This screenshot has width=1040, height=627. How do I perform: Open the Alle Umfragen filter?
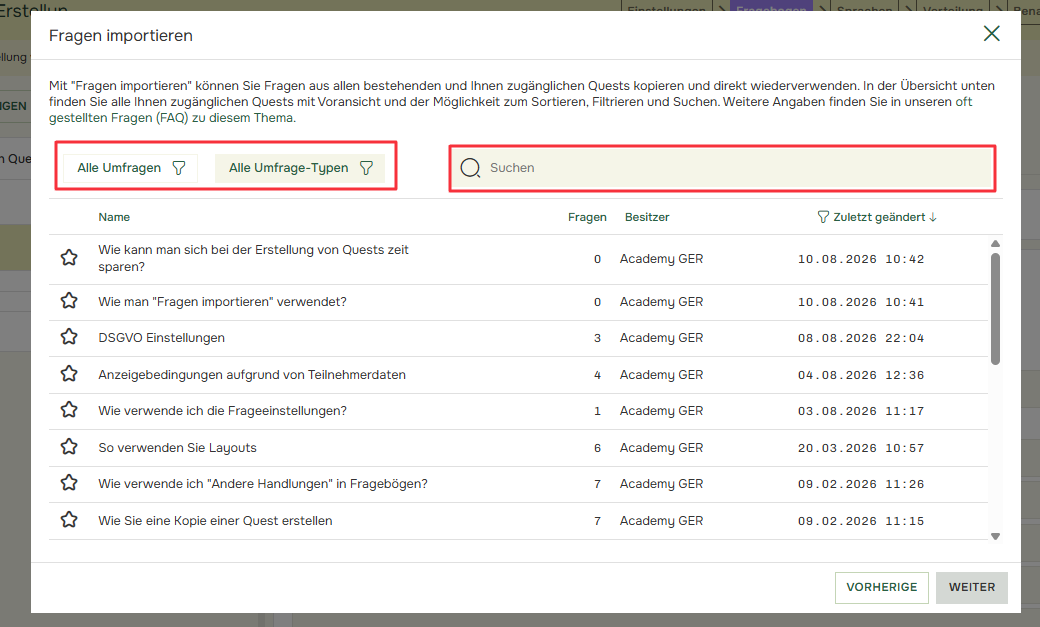(x=130, y=168)
